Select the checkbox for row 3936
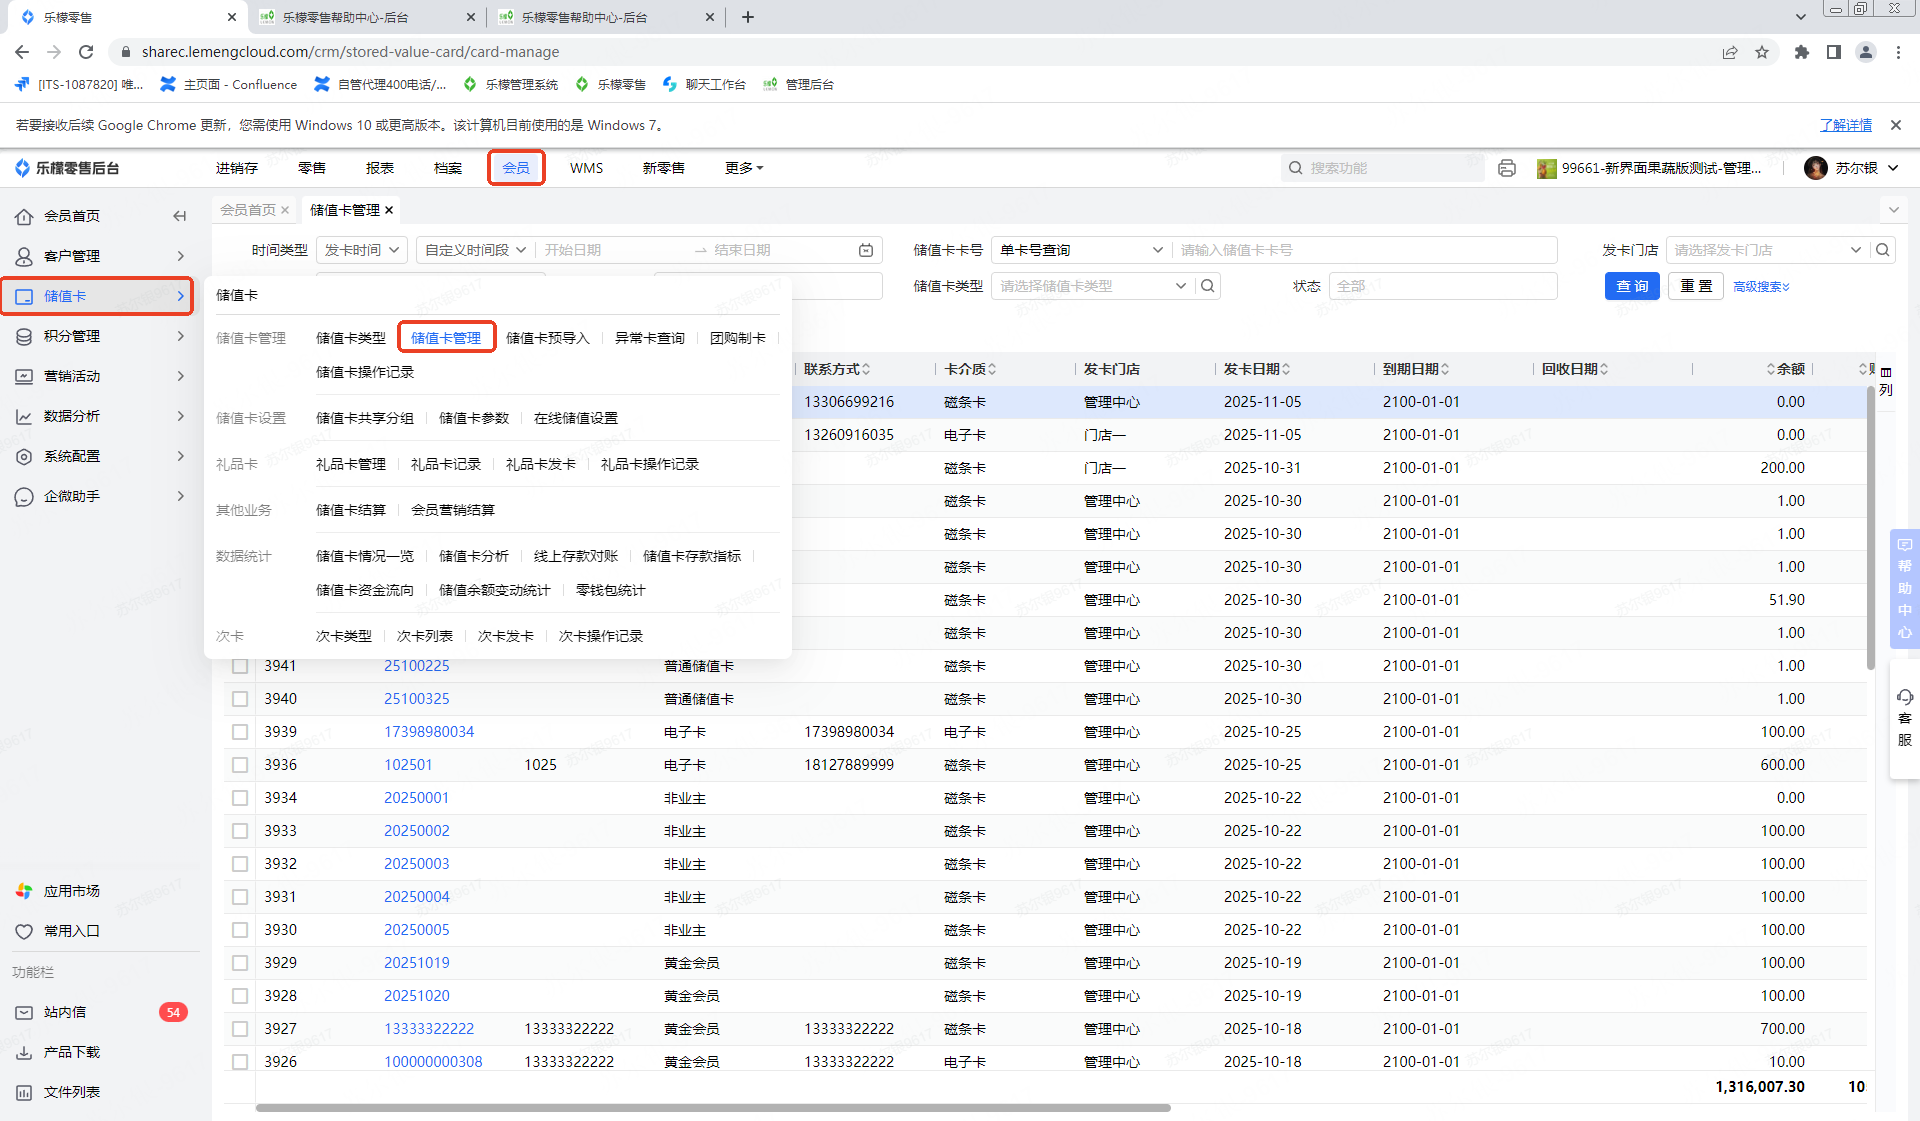Image resolution: width=1920 pixels, height=1121 pixels. [x=240, y=765]
